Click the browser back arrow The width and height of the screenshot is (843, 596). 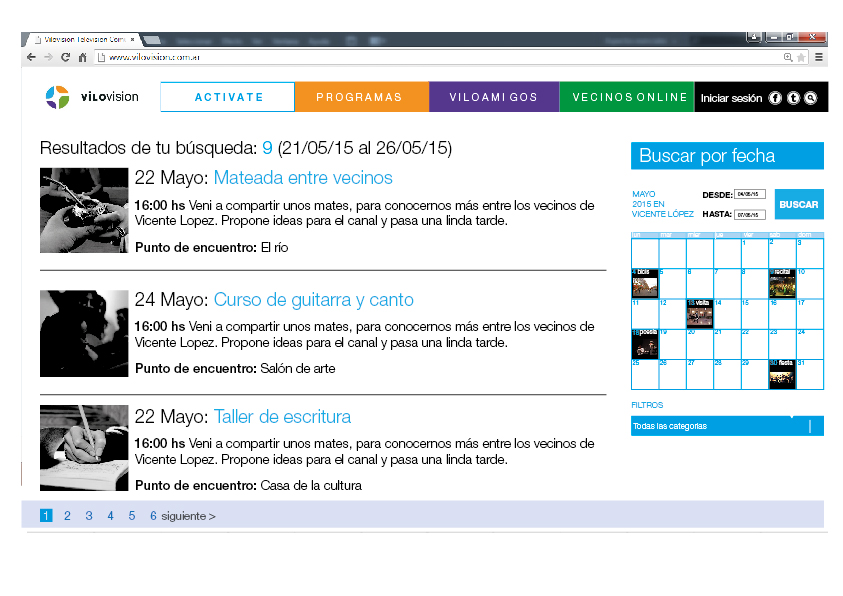coord(30,58)
